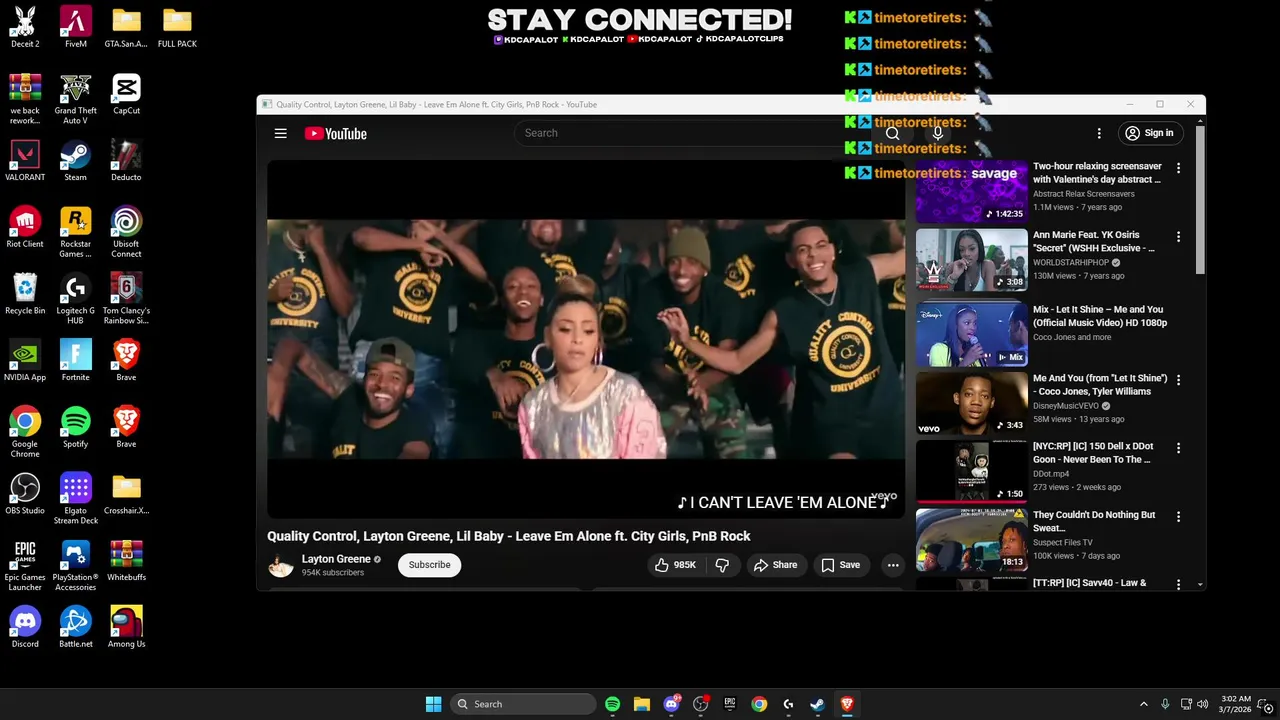Select the Among Us desktop icon
Screen dimensions: 1280x720
[x=126, y=627]
